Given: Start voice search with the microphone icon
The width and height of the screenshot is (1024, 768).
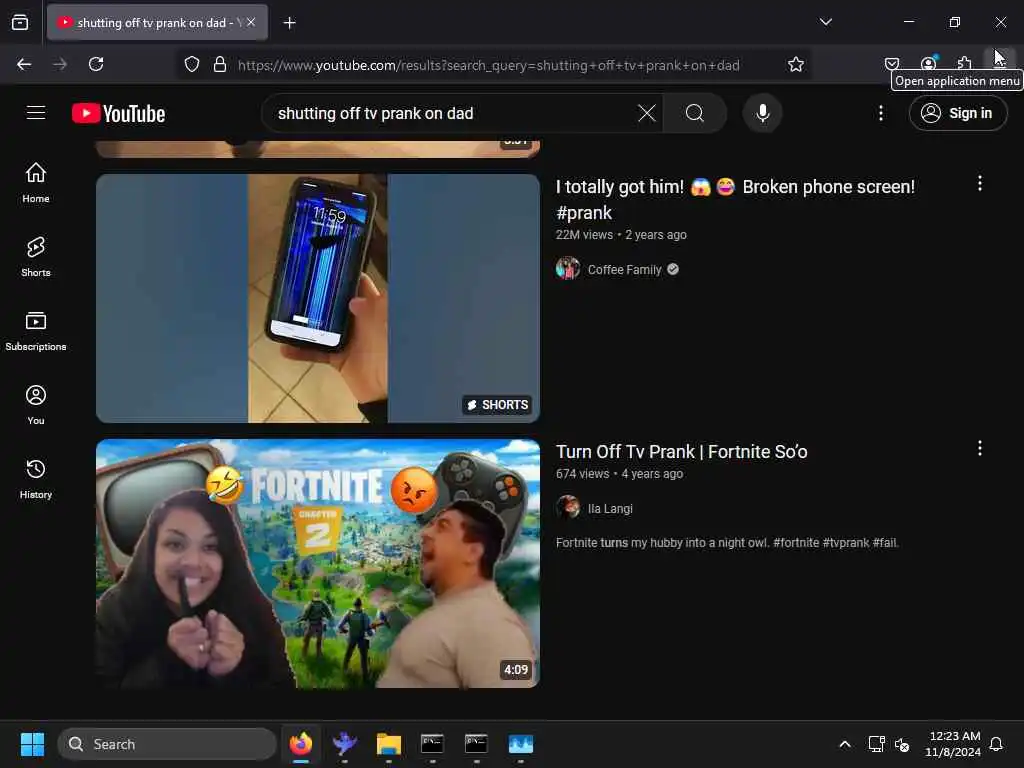Looking at the screenshot, I should click(x=762, y=113).
